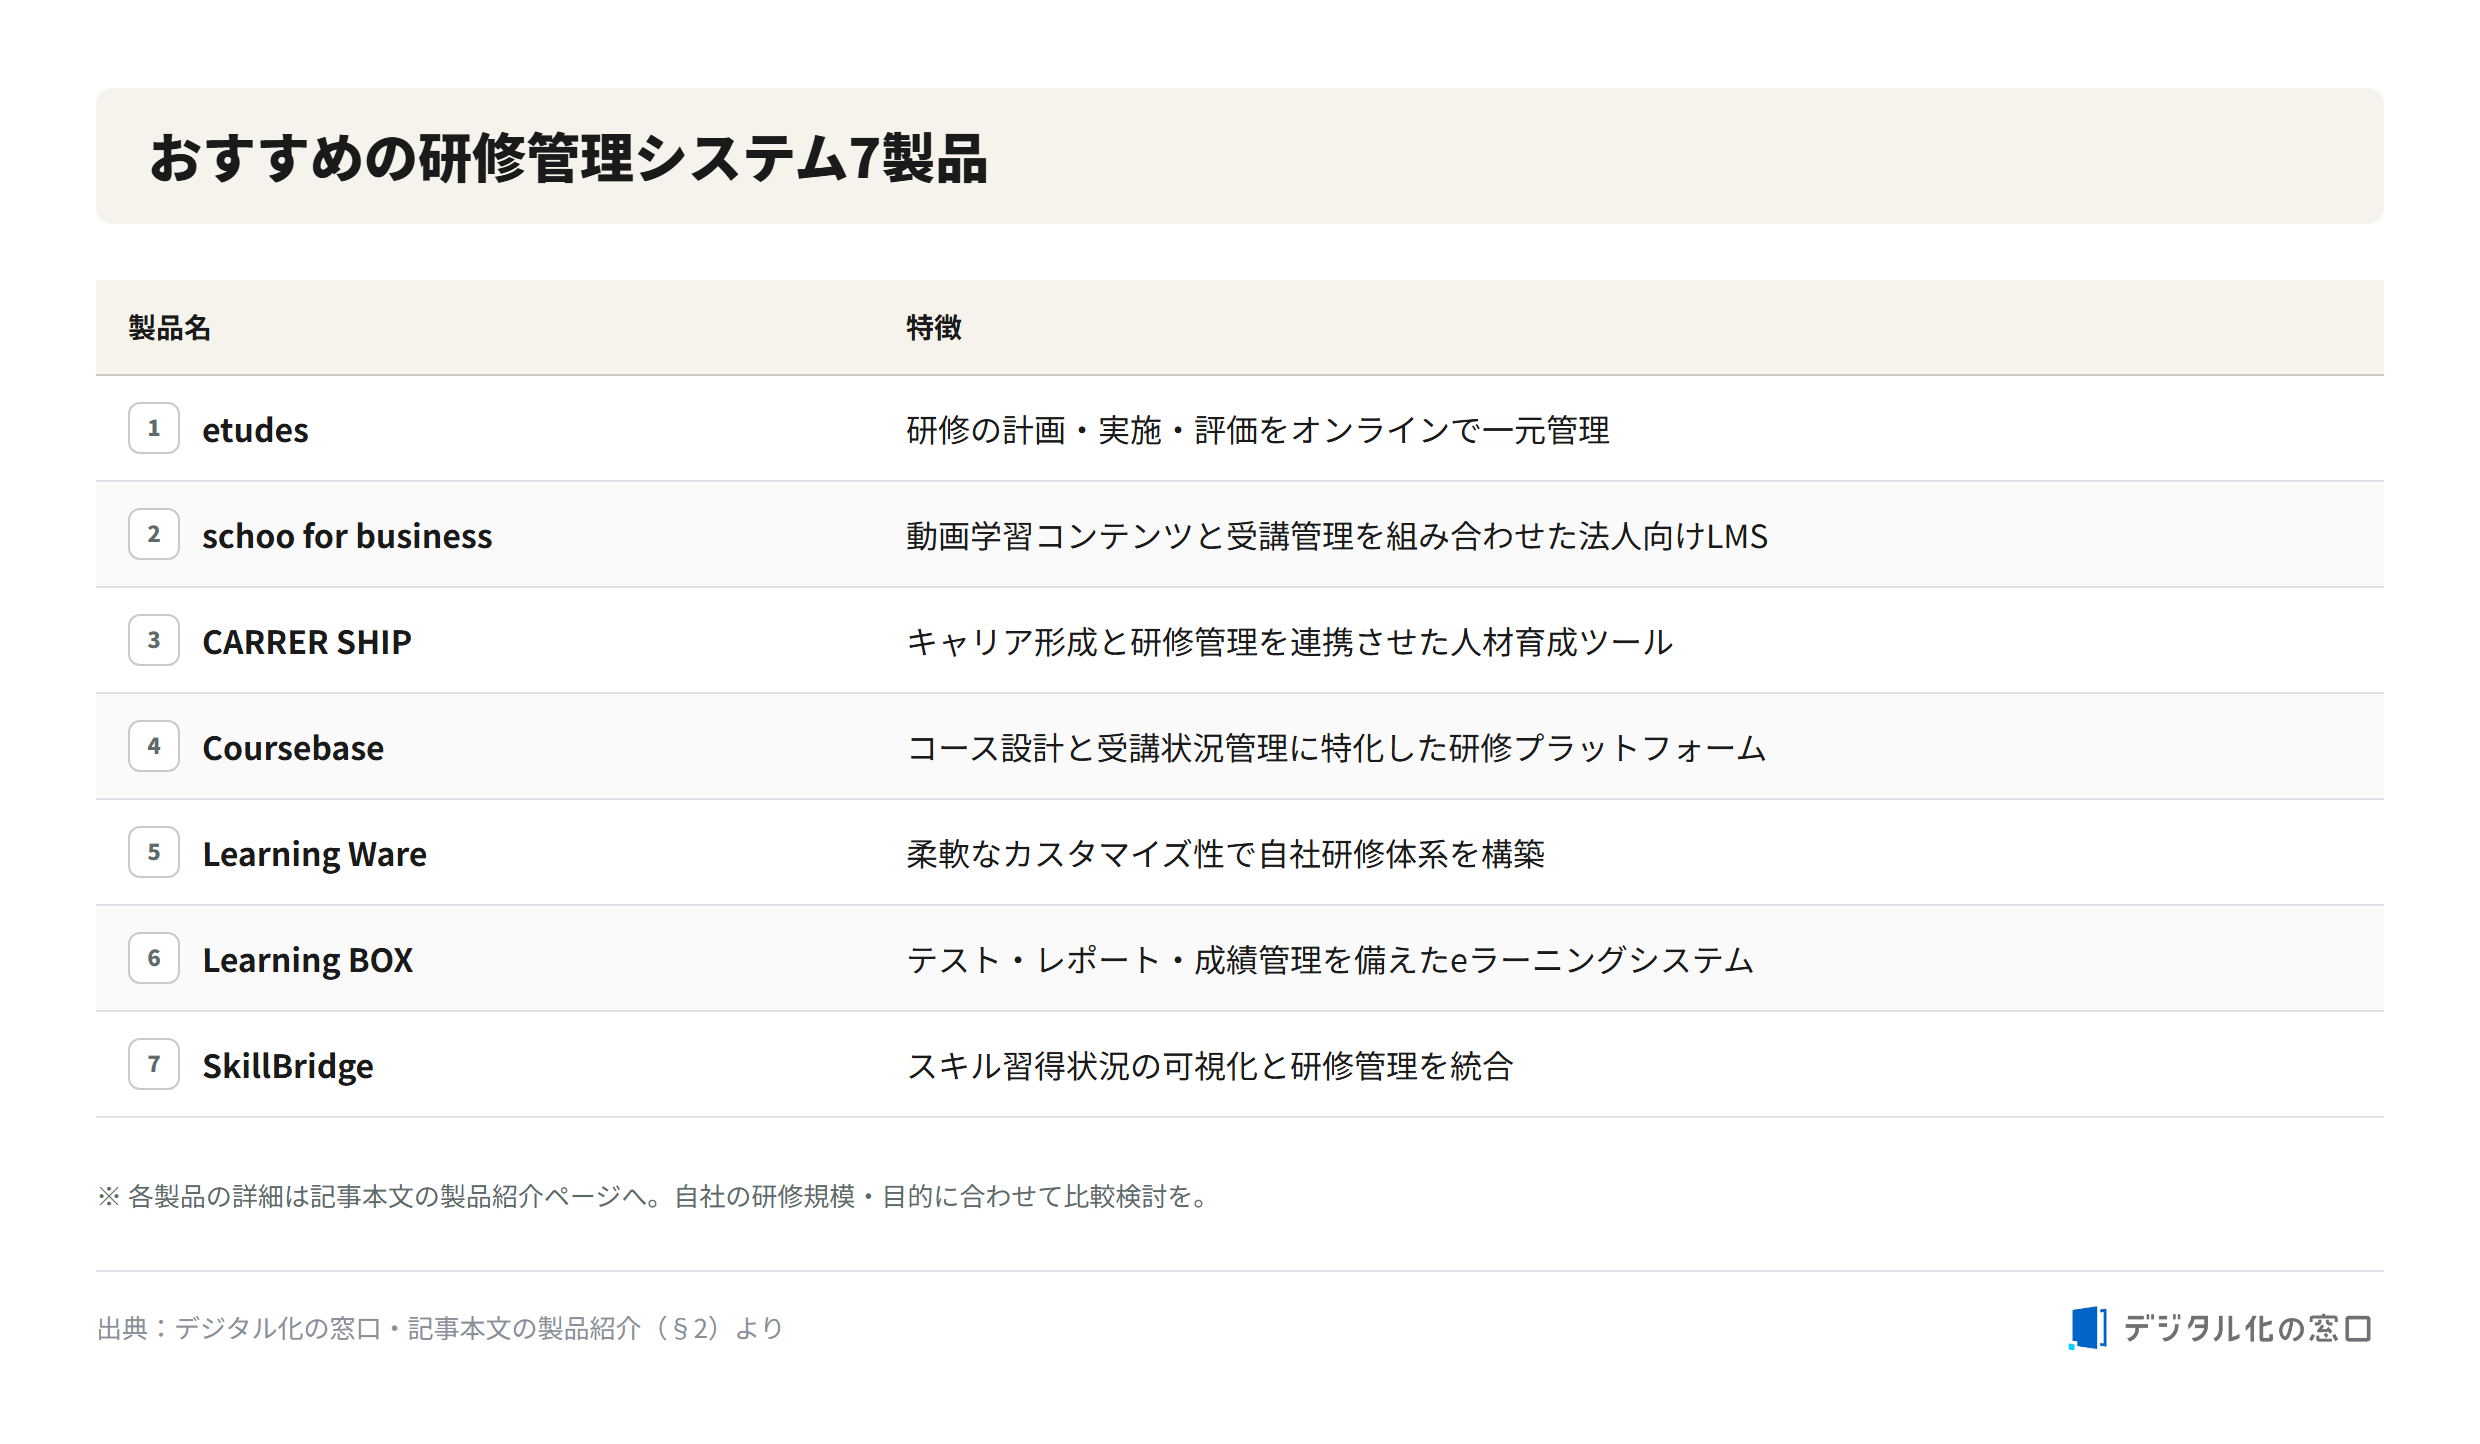Click the source line 出典:デジタル化の窓口
This screenshot has width=2480, height=1444.
point(440,1328)
